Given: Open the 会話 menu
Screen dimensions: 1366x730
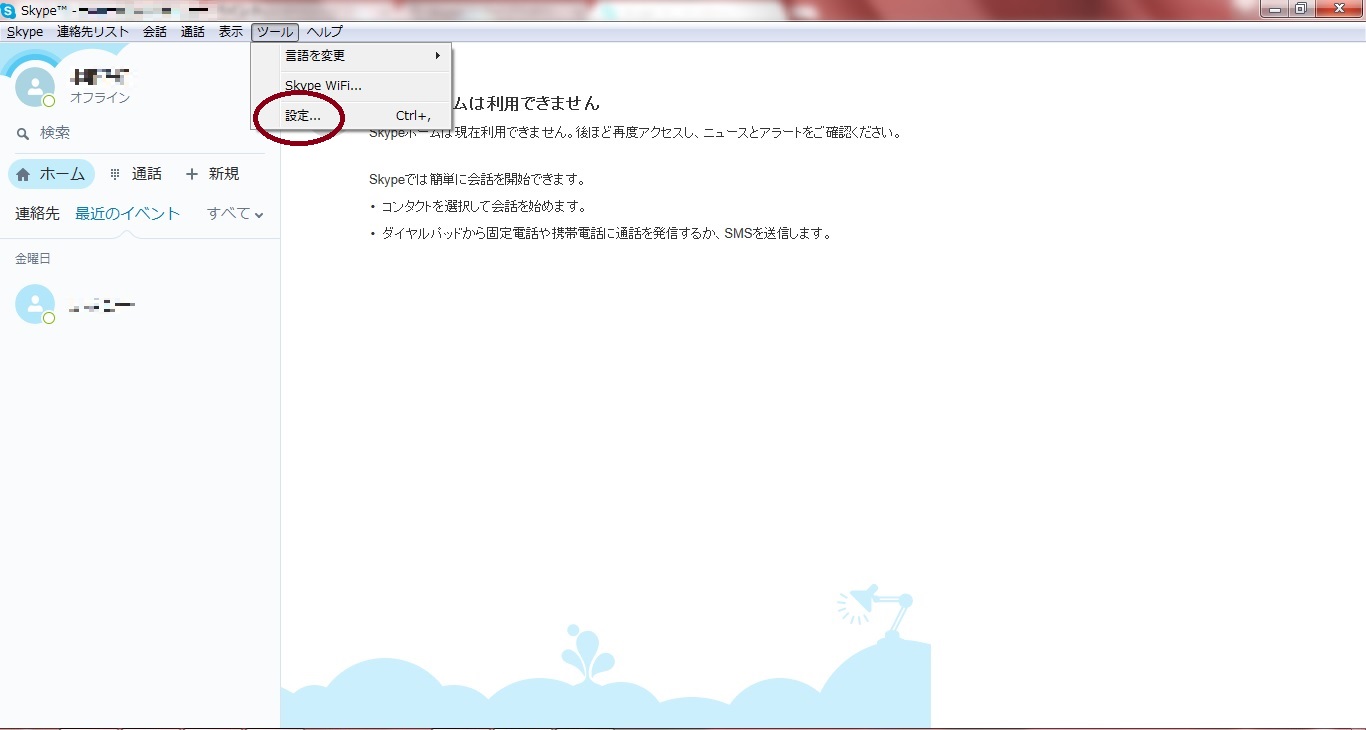Looking at the screenshot, I should pos(155,32).
